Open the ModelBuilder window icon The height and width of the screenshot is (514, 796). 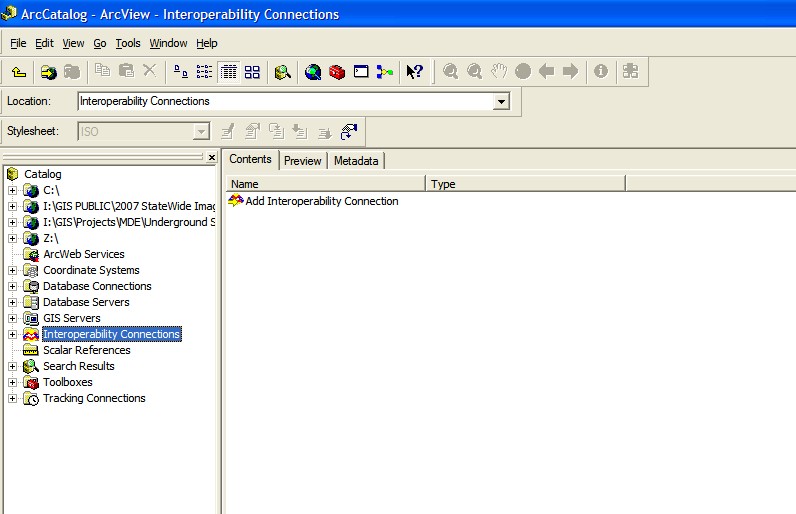[385, 72]
